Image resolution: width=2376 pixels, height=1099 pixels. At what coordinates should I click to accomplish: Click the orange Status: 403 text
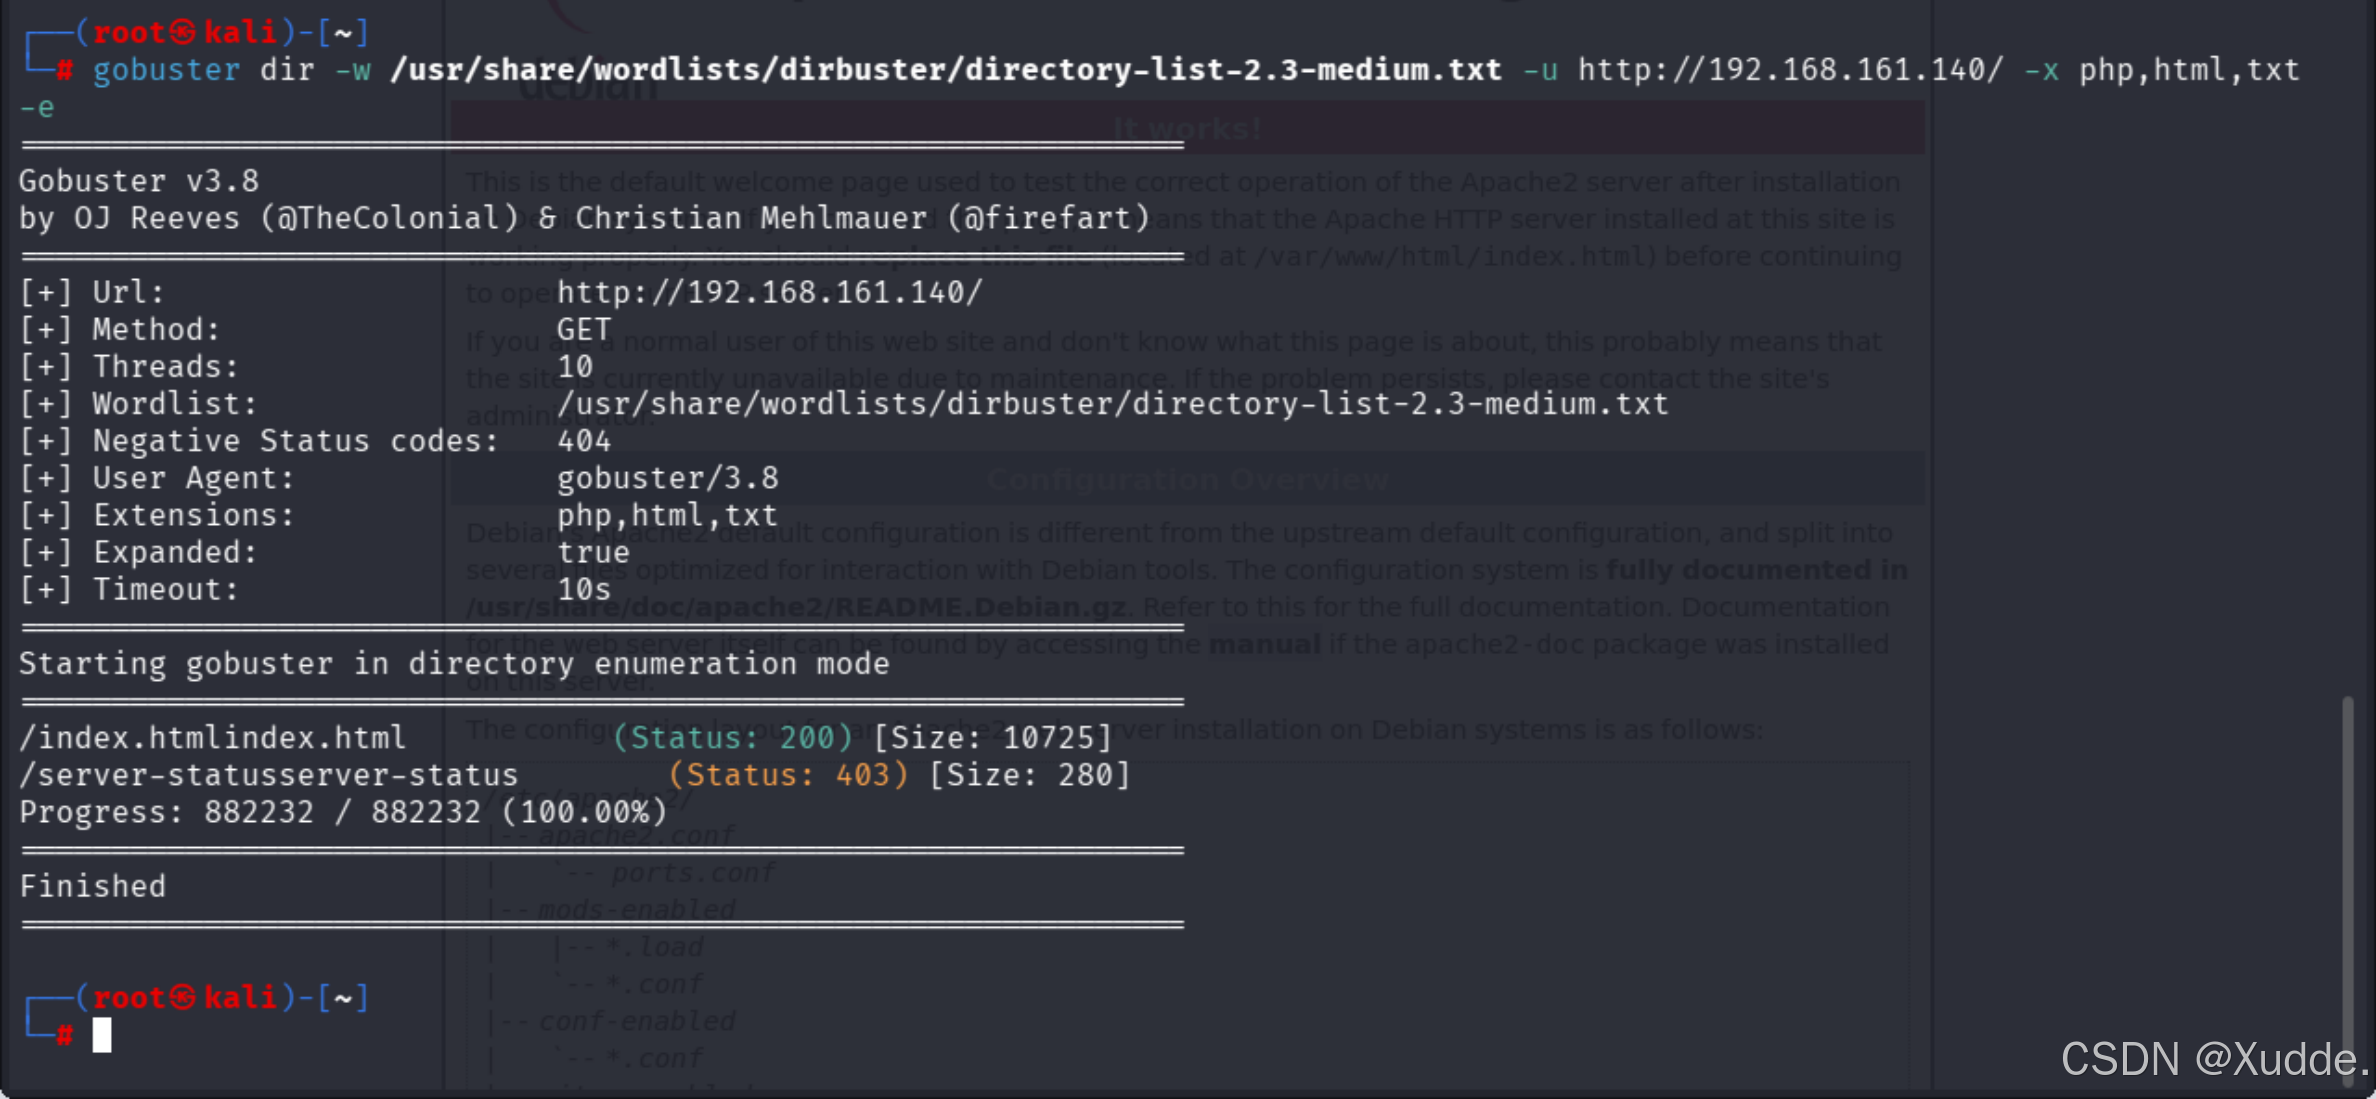[788, 775]
